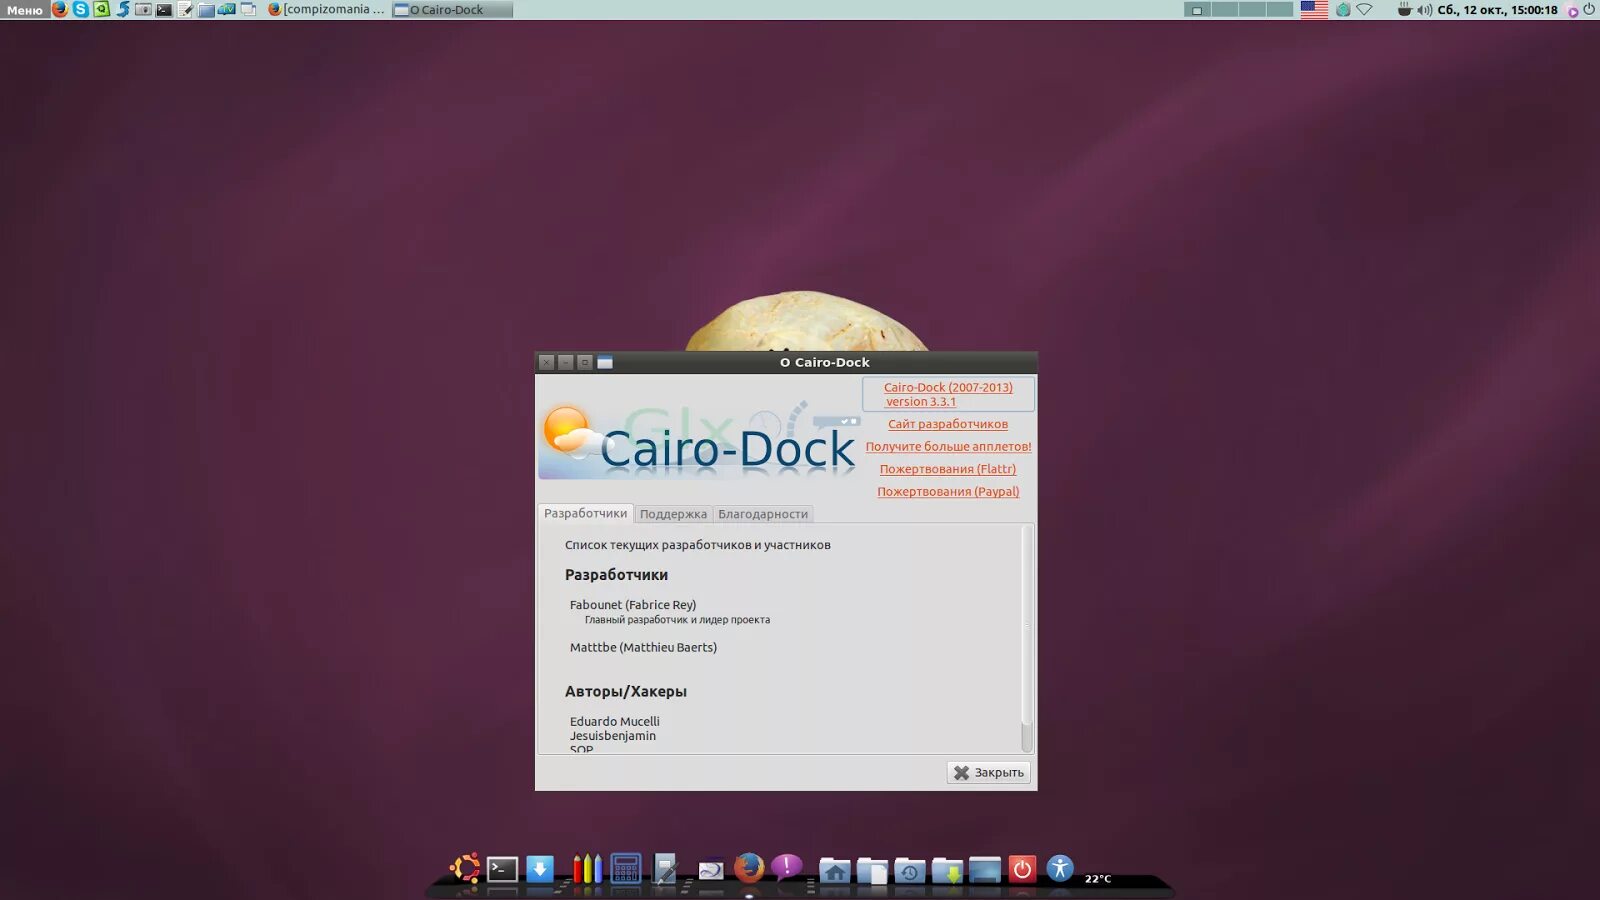Screen dimensions: 1600x900
Task: Select the 'О Cairo-Dock' taskbar entry
Action: pyautogui.click(x=452, y=9)
